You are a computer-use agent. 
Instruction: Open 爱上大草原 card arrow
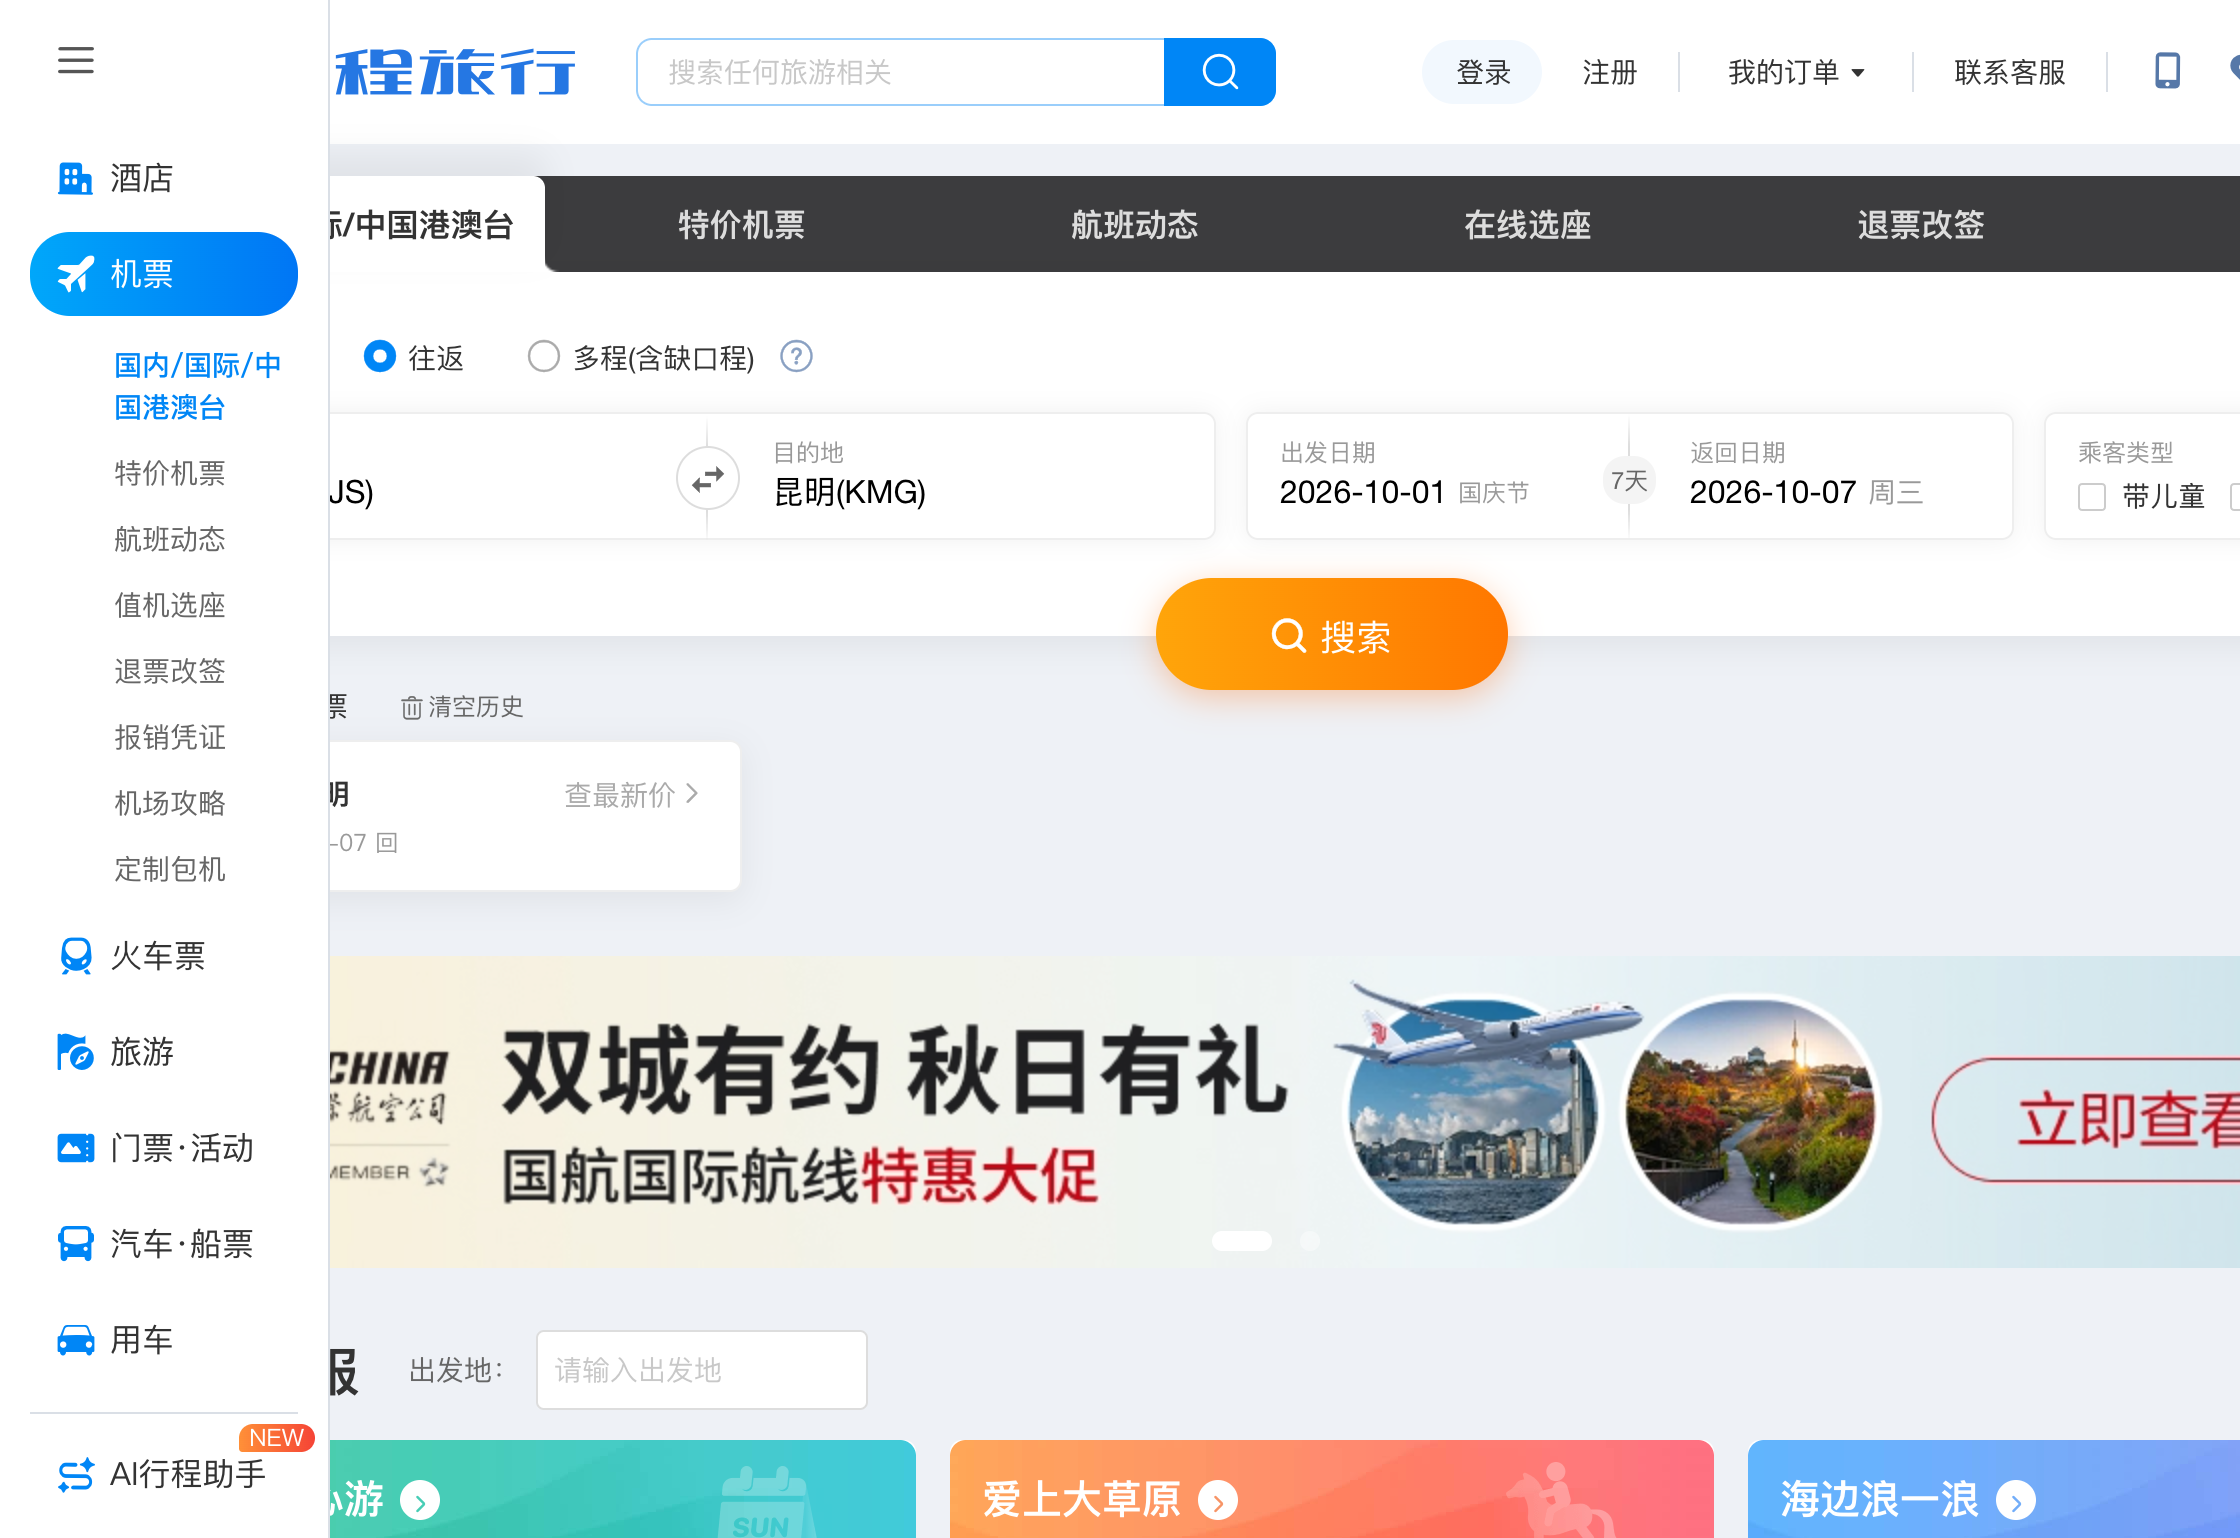click(x=1218, y=1500)
